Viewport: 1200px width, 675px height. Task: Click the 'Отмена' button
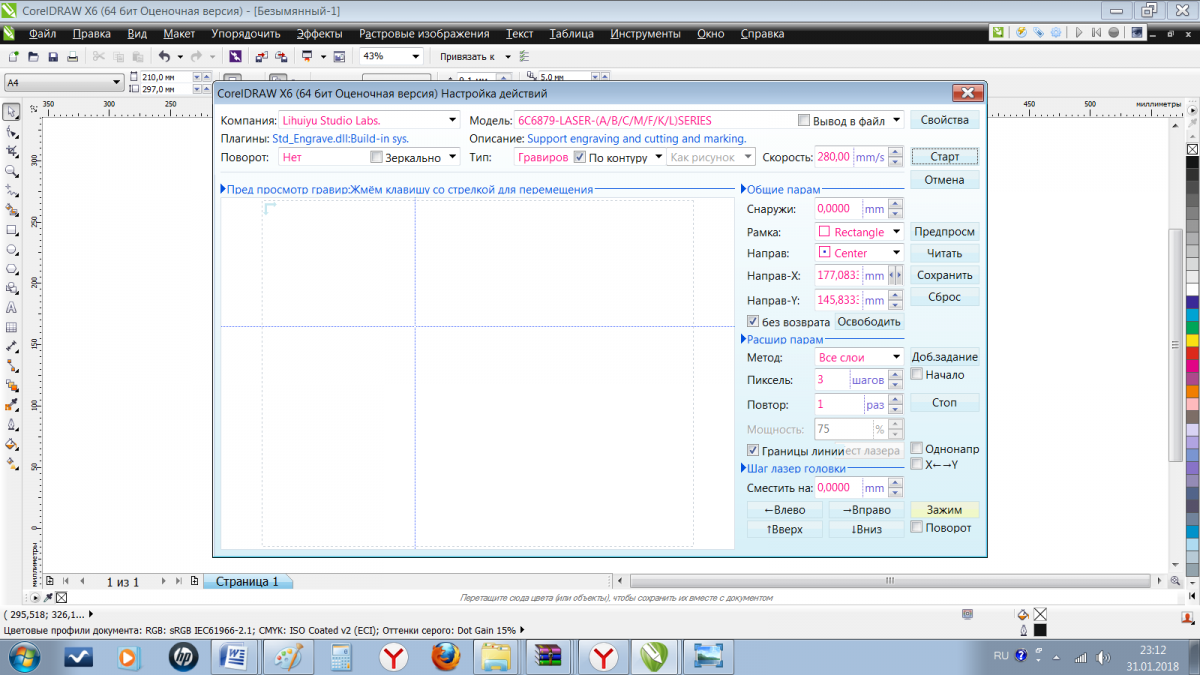944,181
